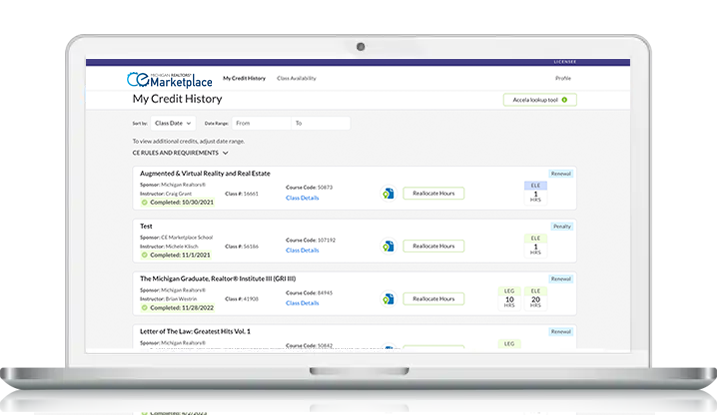720x415 pixels.
Task: Open Class Details for course code 50873
Action: pos(302,198)
